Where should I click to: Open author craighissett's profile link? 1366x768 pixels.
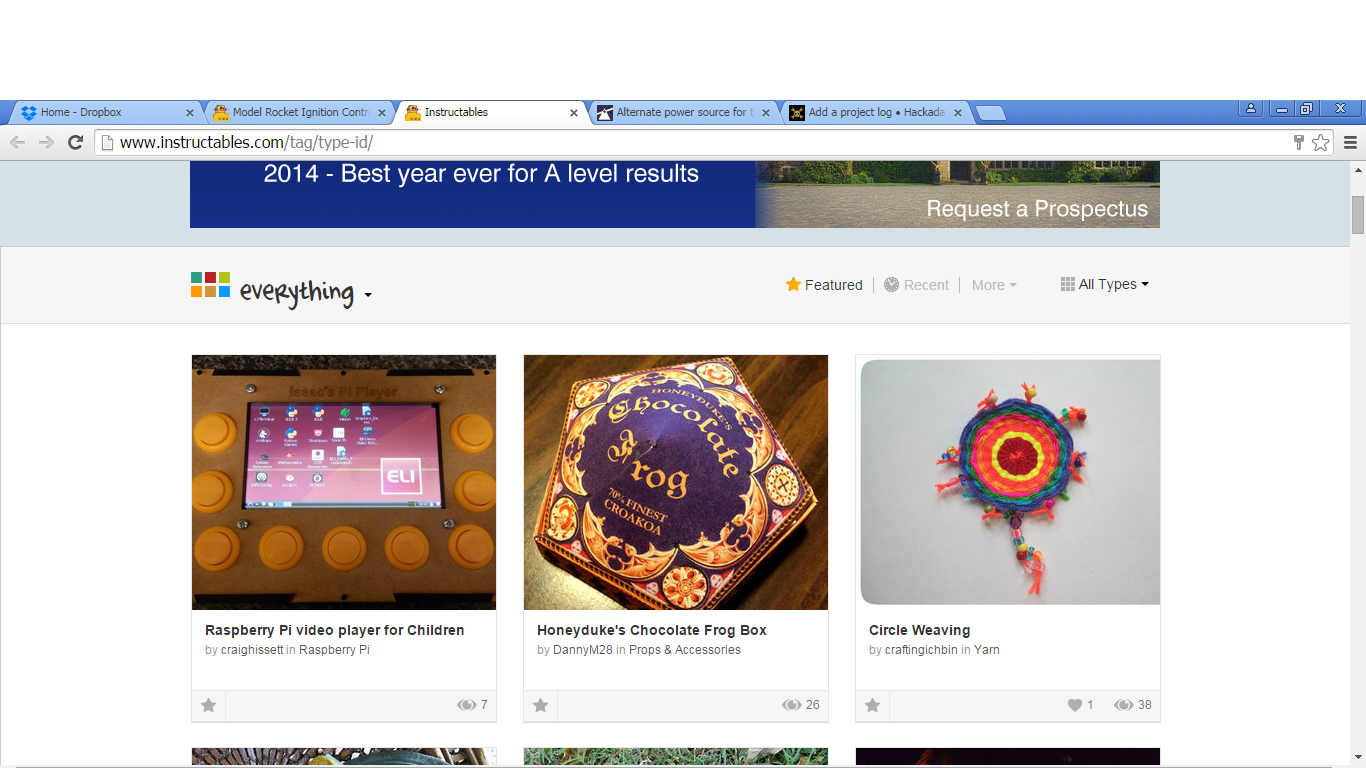point(252,650)
